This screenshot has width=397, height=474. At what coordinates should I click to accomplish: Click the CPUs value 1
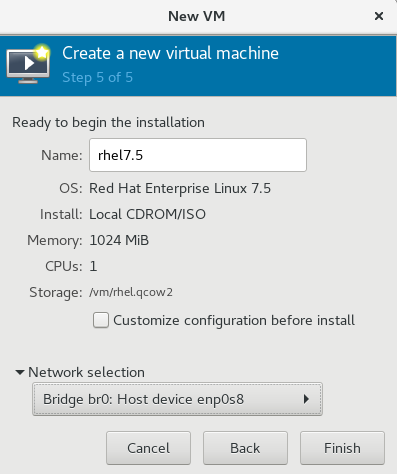coord(93,266)
